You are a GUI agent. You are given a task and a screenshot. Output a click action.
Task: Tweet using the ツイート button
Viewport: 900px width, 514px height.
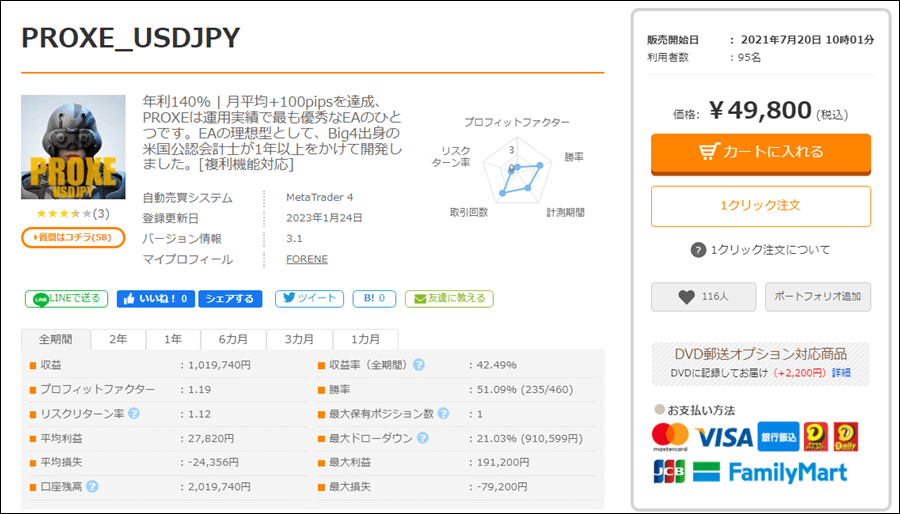click(x=309, y=298)
